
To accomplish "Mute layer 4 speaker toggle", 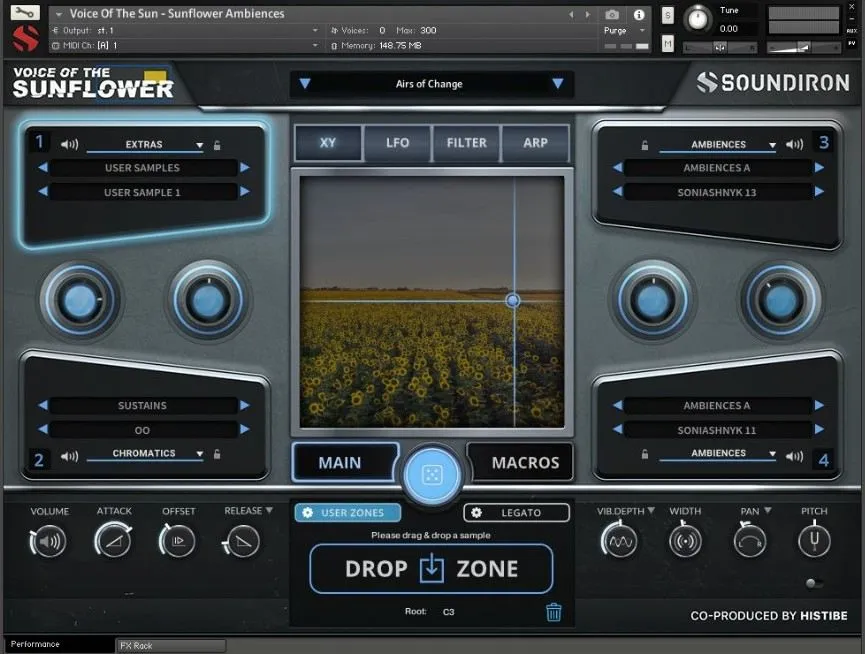I will (794, 457).
